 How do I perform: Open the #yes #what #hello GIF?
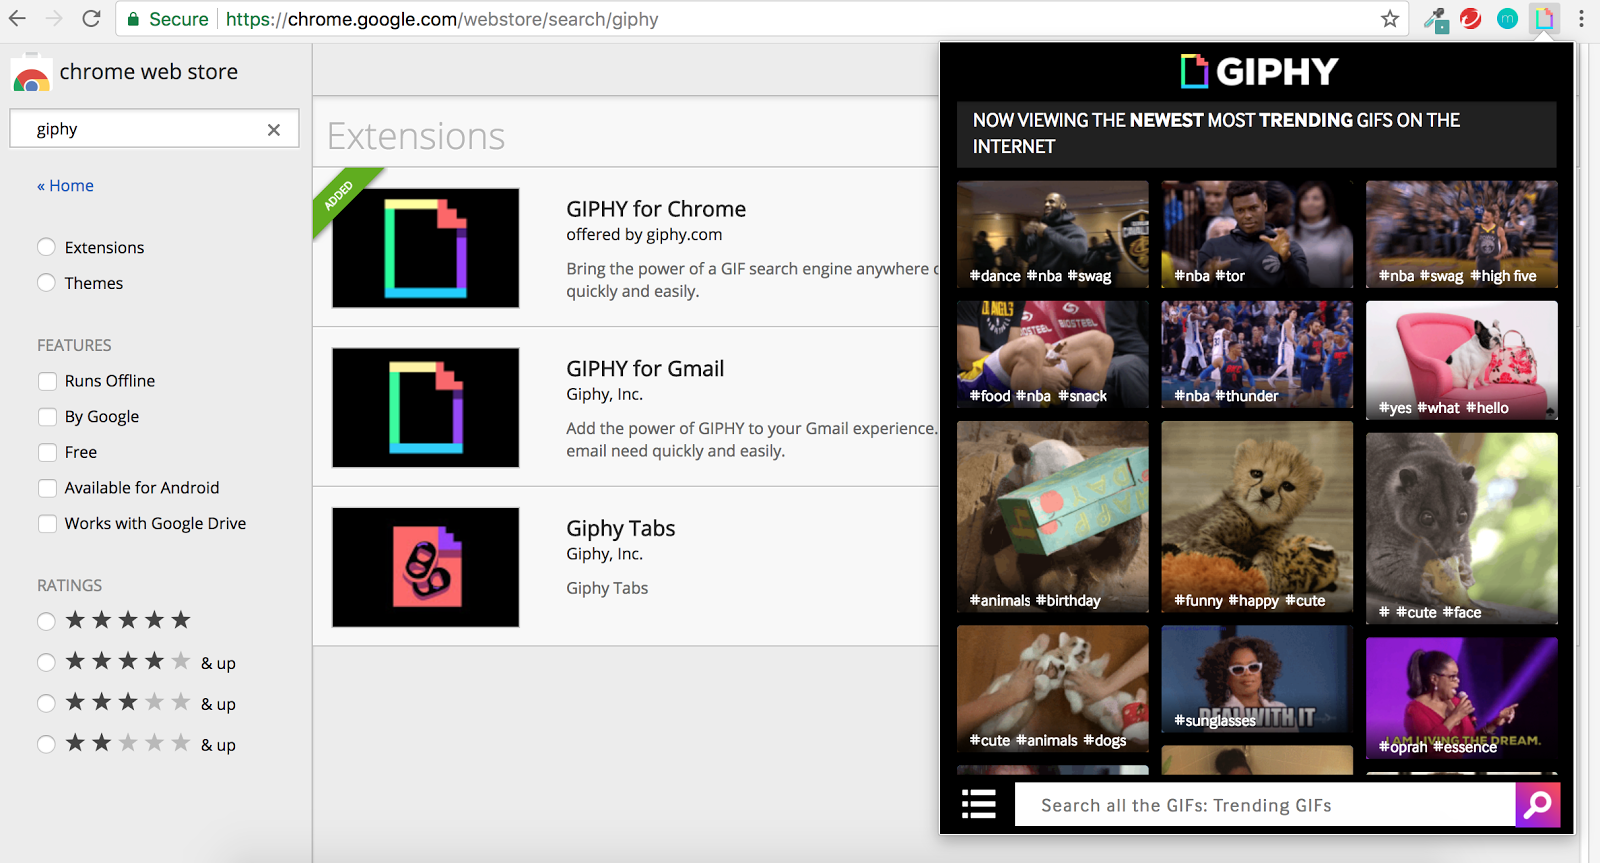pyautogui.click(x=1461, y=360)
